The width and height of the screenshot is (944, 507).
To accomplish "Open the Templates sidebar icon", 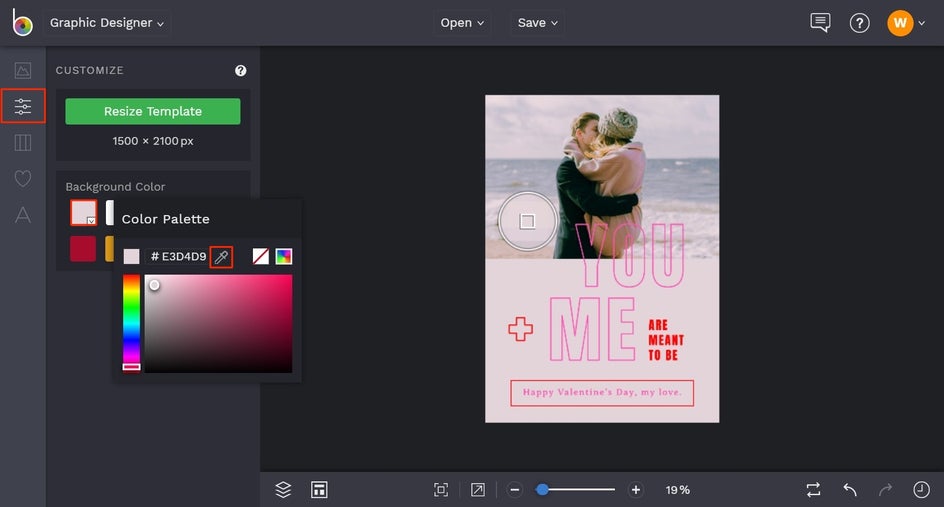I will click(x=23, y=143).
